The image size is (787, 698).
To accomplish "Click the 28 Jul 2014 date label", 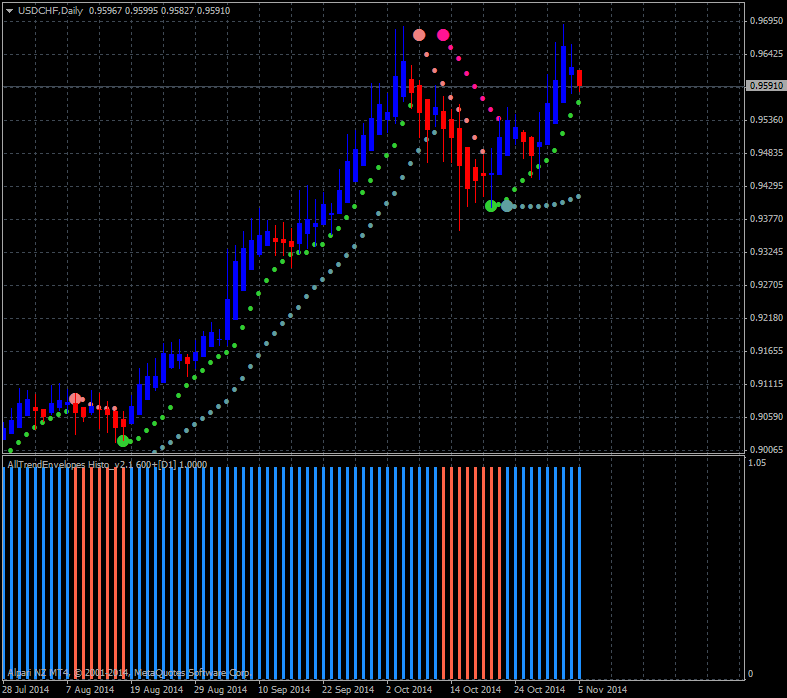I will coord(26,689).
